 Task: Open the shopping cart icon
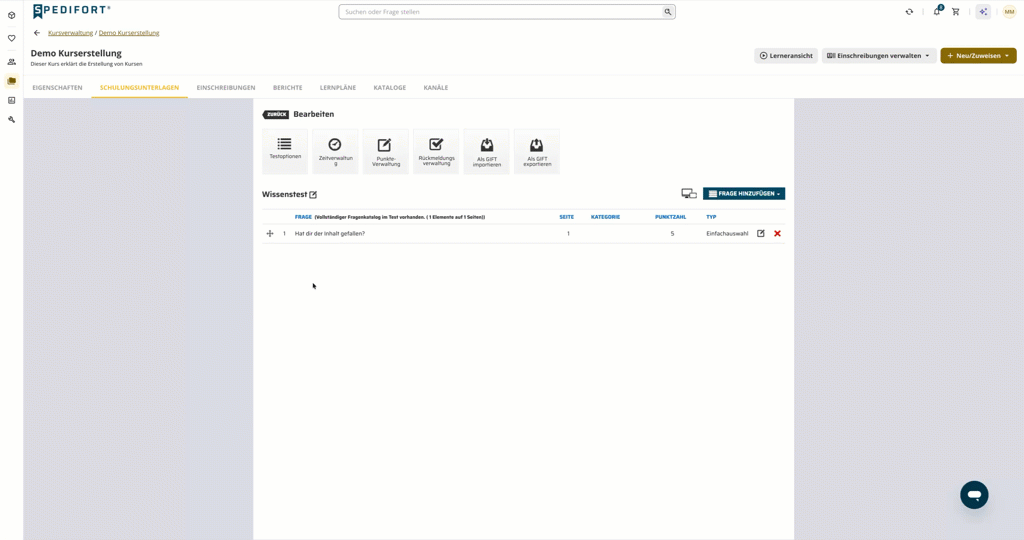pyautogui.click(x=955, y=12)
